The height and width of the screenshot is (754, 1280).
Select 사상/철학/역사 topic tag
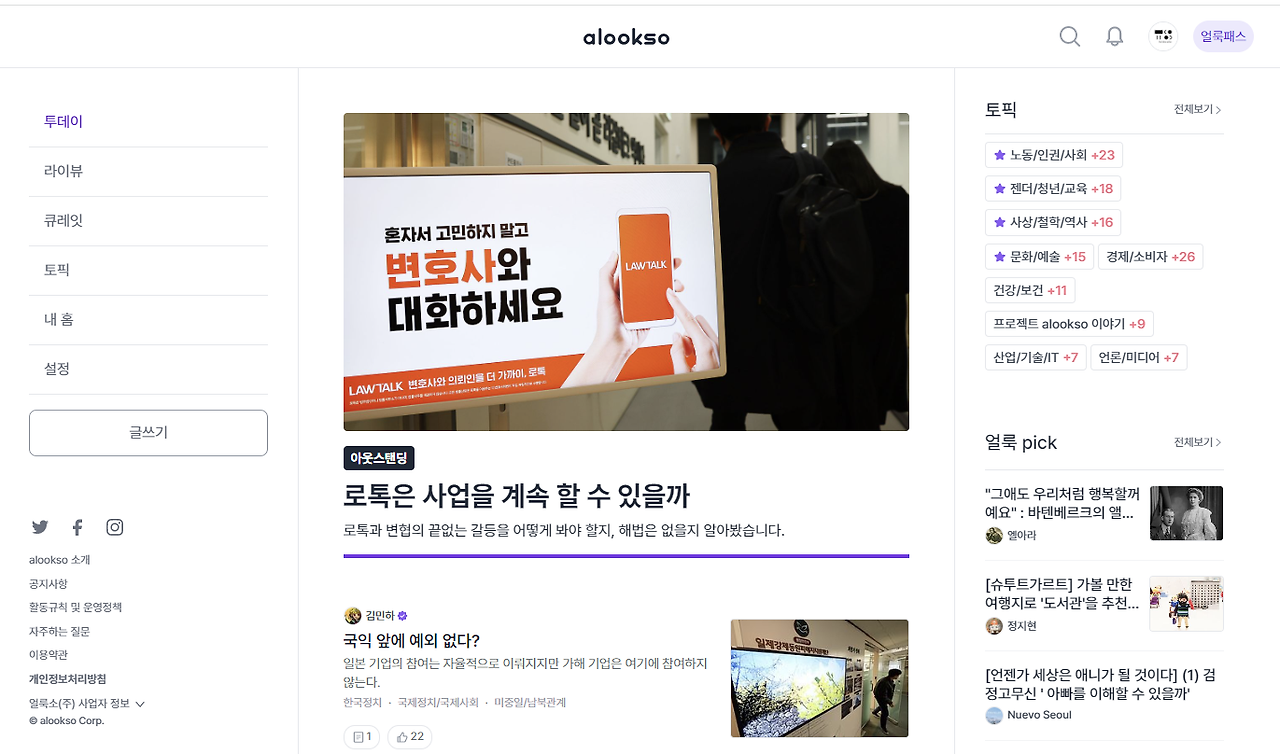click(1053, 222)
